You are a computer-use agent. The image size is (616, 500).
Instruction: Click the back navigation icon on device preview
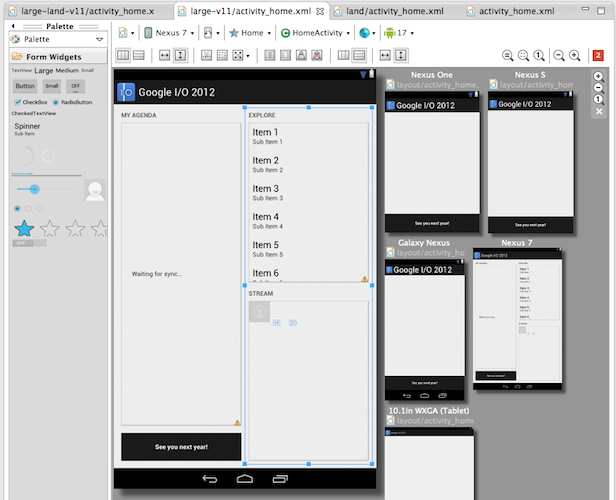[209, 479]
